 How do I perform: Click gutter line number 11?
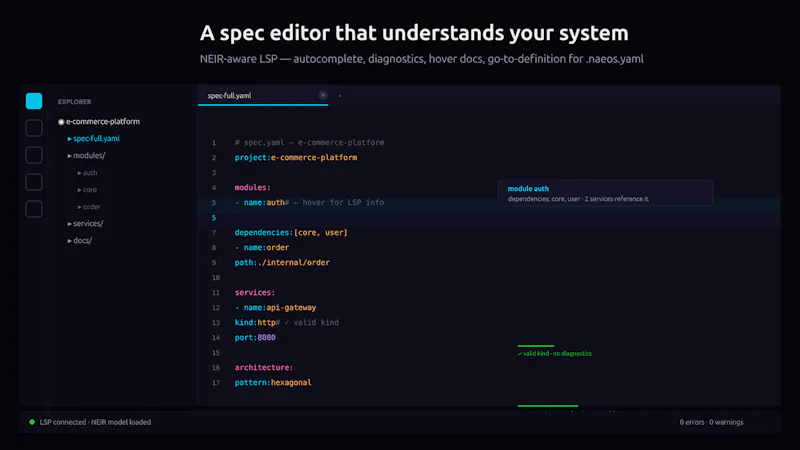coord(216,292)
